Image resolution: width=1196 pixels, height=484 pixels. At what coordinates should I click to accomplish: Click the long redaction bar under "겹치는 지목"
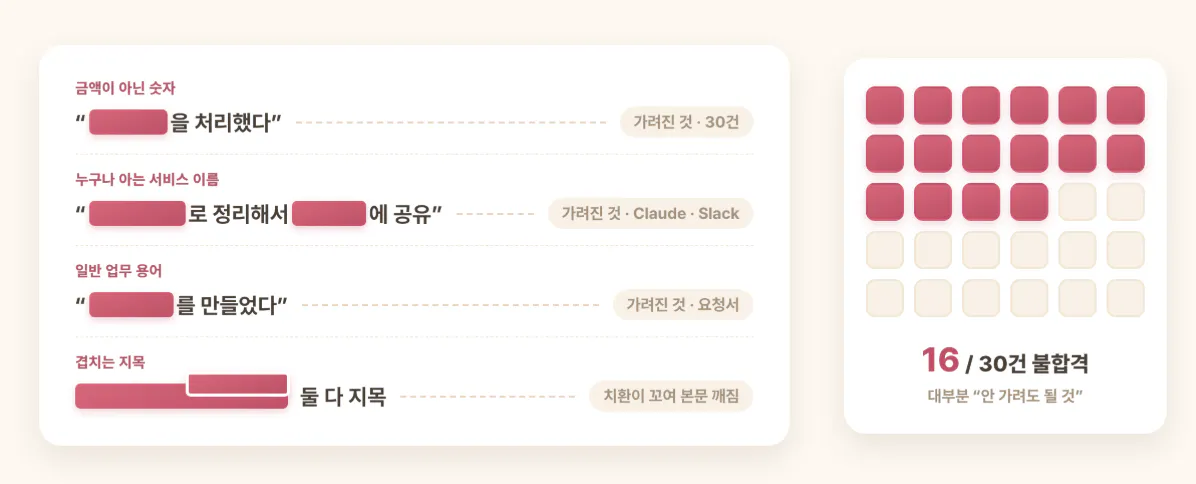click(182, 396)
